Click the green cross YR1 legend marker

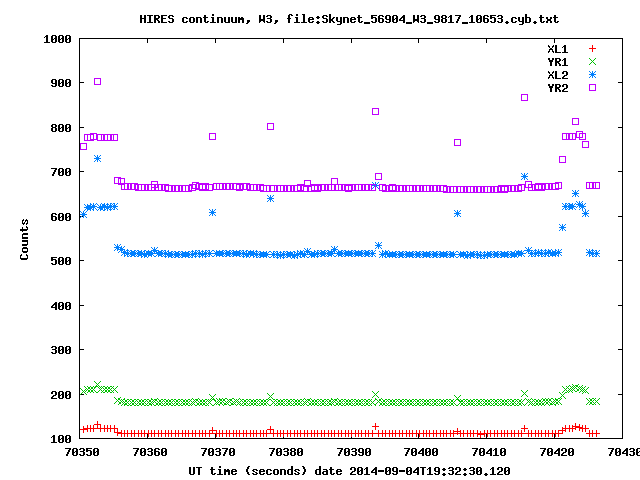coord(592,62)
